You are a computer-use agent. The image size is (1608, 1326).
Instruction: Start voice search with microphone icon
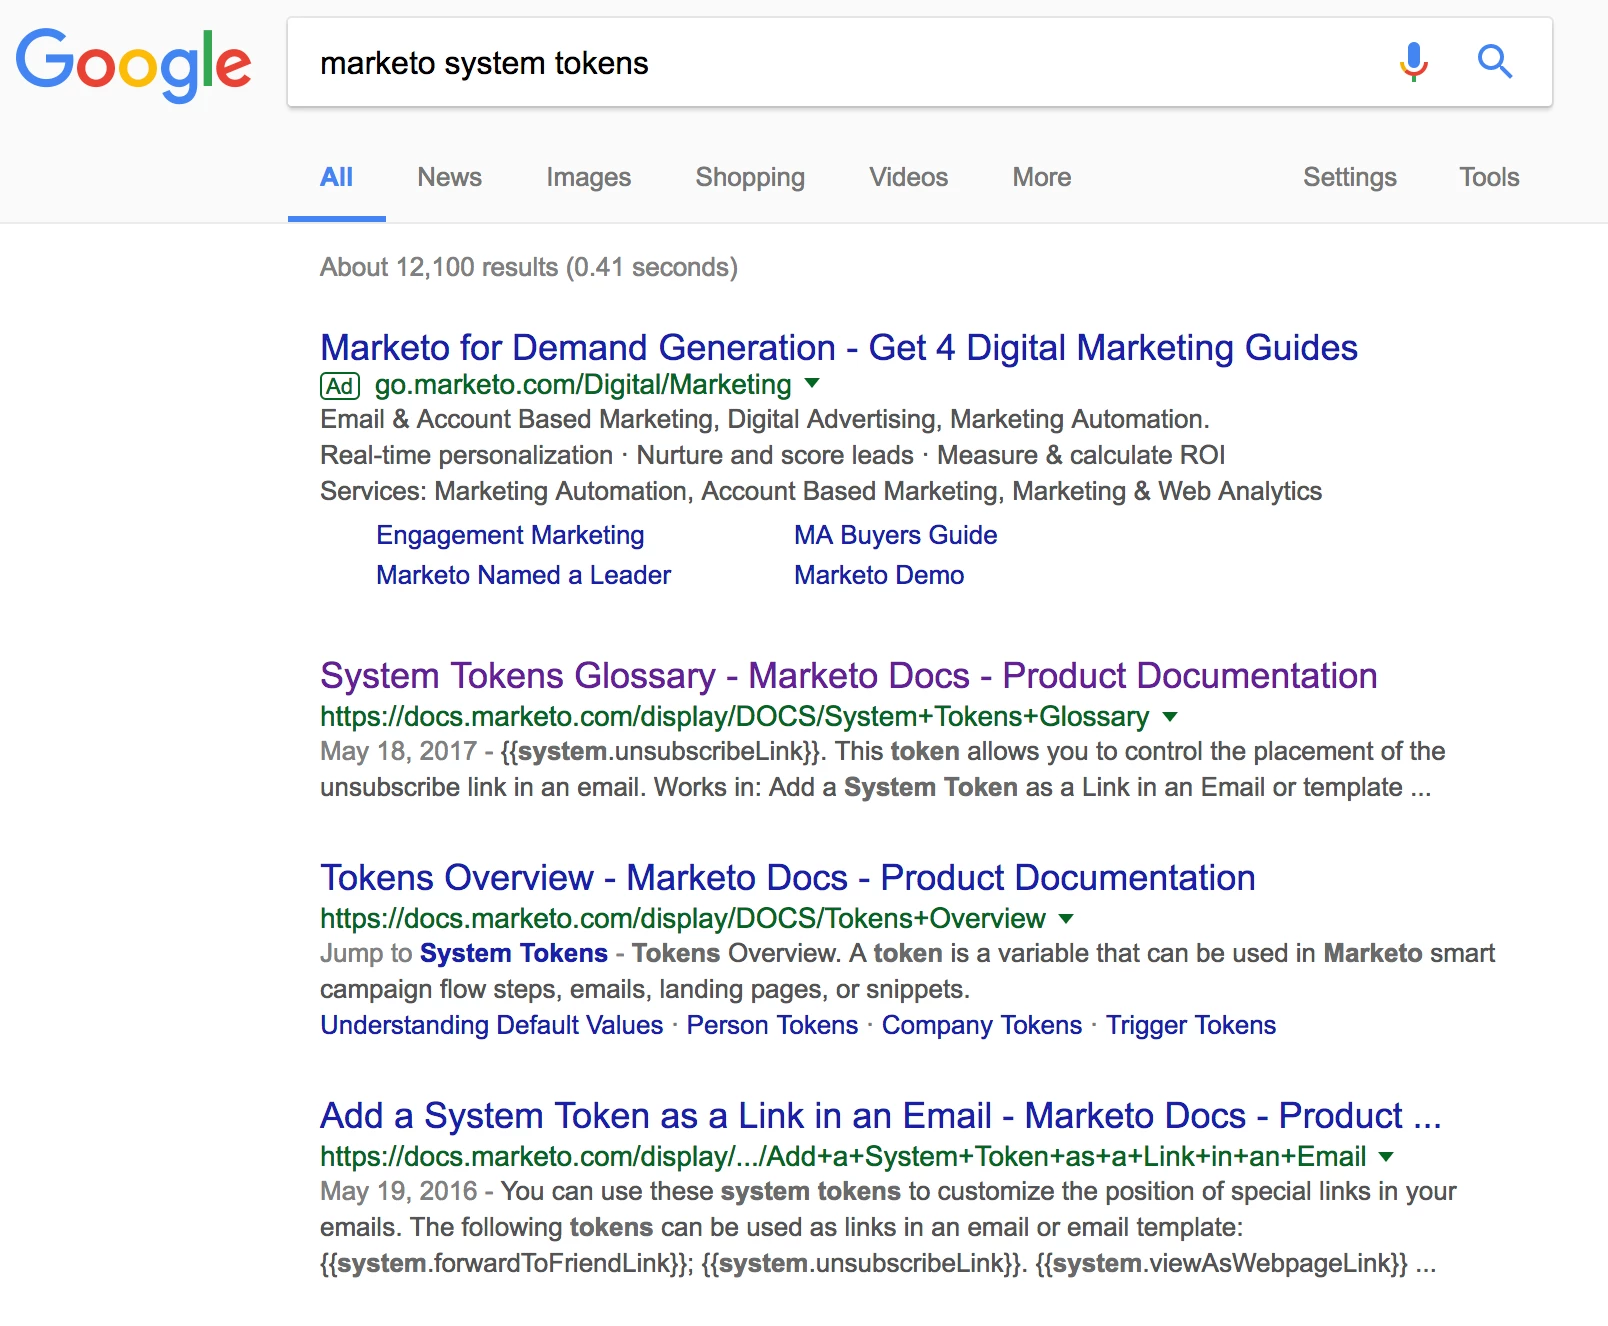click(x=1413, y=62)
